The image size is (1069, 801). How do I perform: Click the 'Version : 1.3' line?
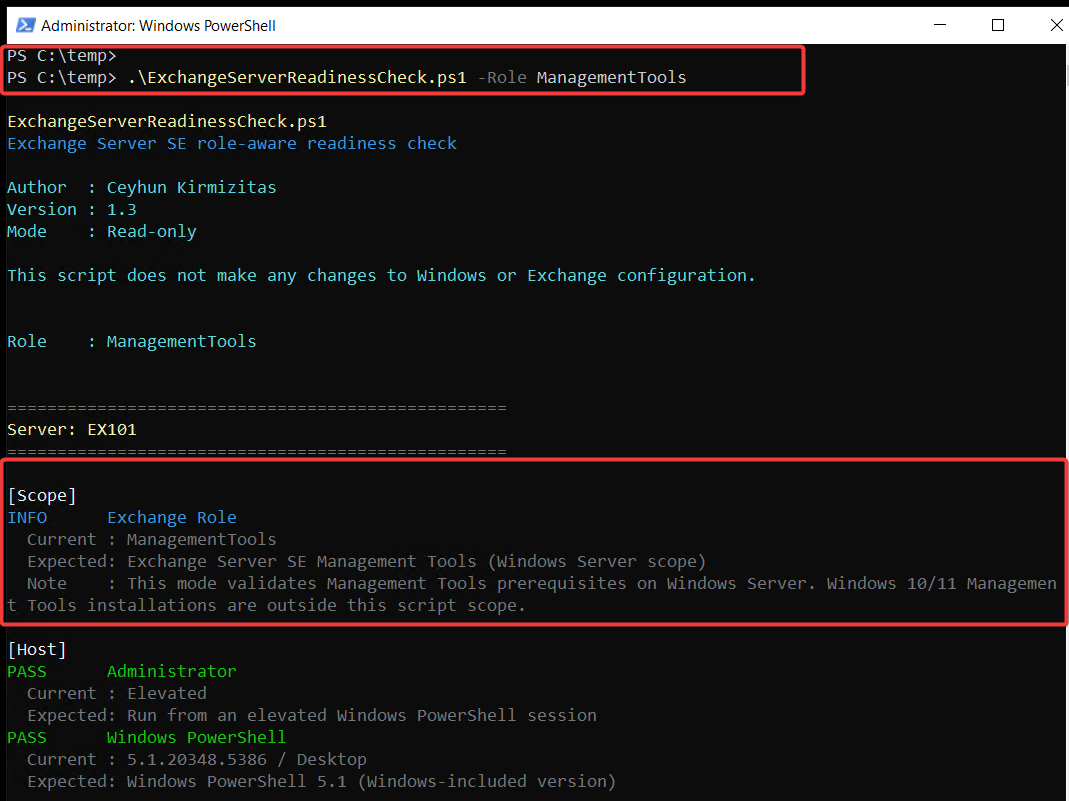tap(72, 209)
